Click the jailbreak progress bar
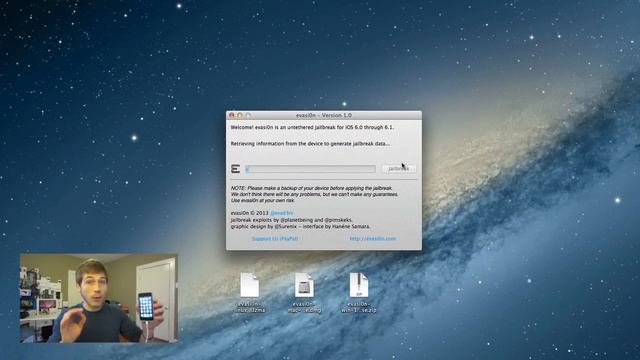Image resolution: width=640 pixels, height=360 pixels. (310, 169)
